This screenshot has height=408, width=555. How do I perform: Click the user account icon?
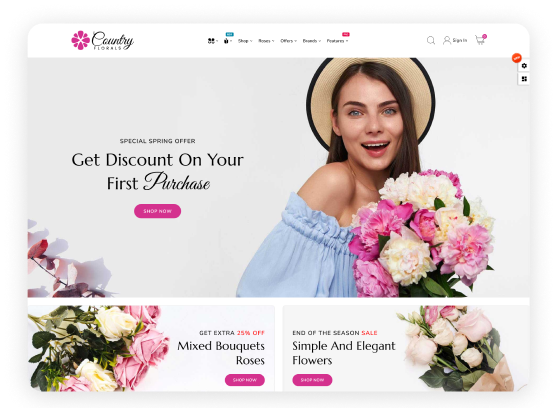[x=447, y=40]
